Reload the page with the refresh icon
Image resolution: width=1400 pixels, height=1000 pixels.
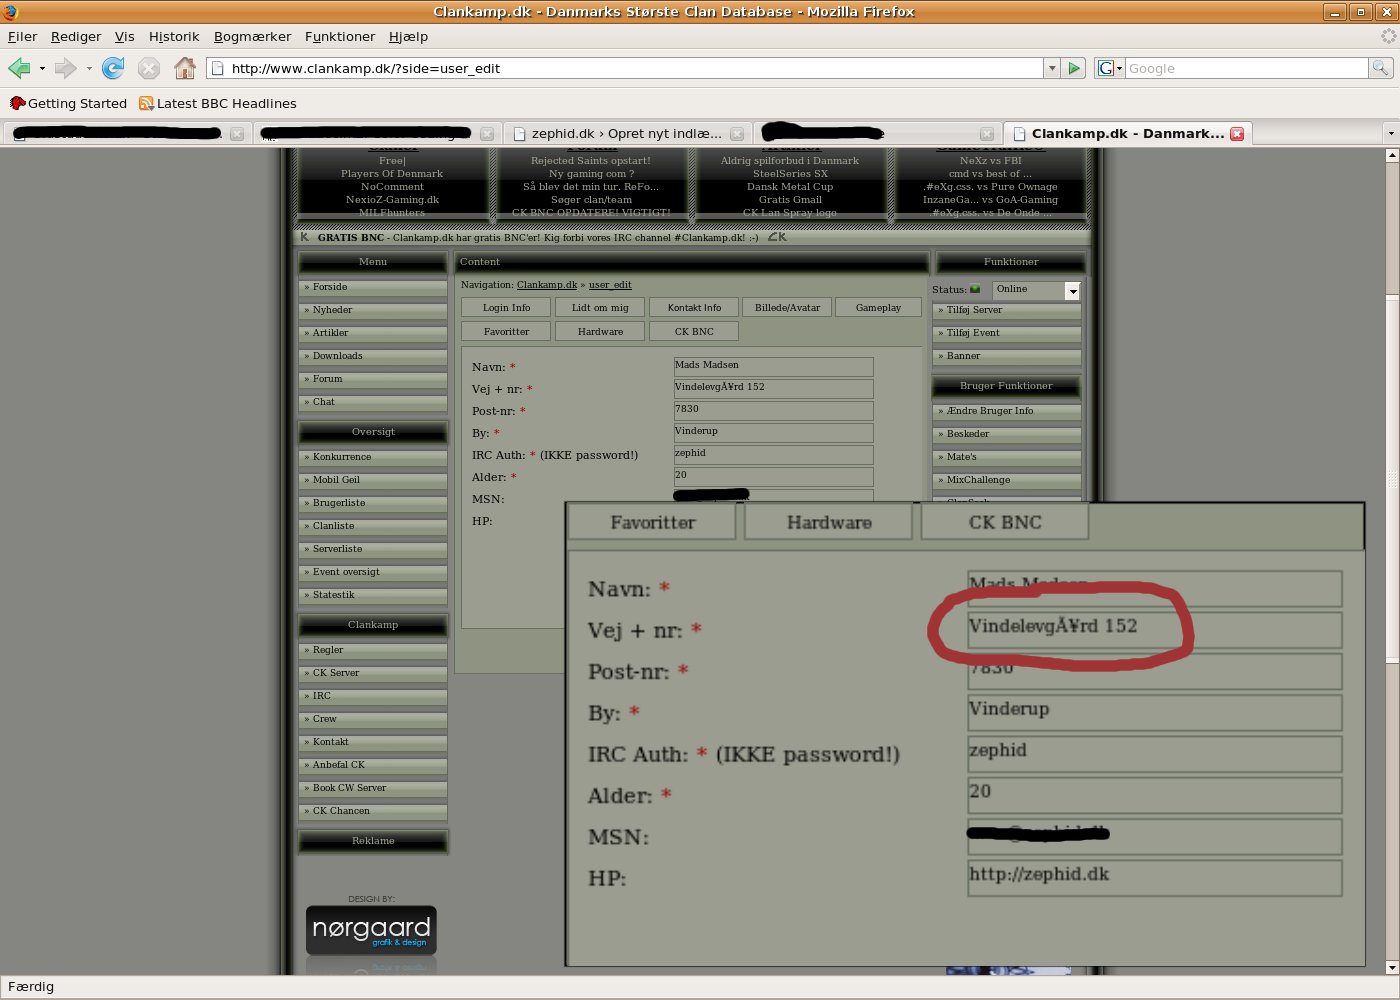(113, 68)
